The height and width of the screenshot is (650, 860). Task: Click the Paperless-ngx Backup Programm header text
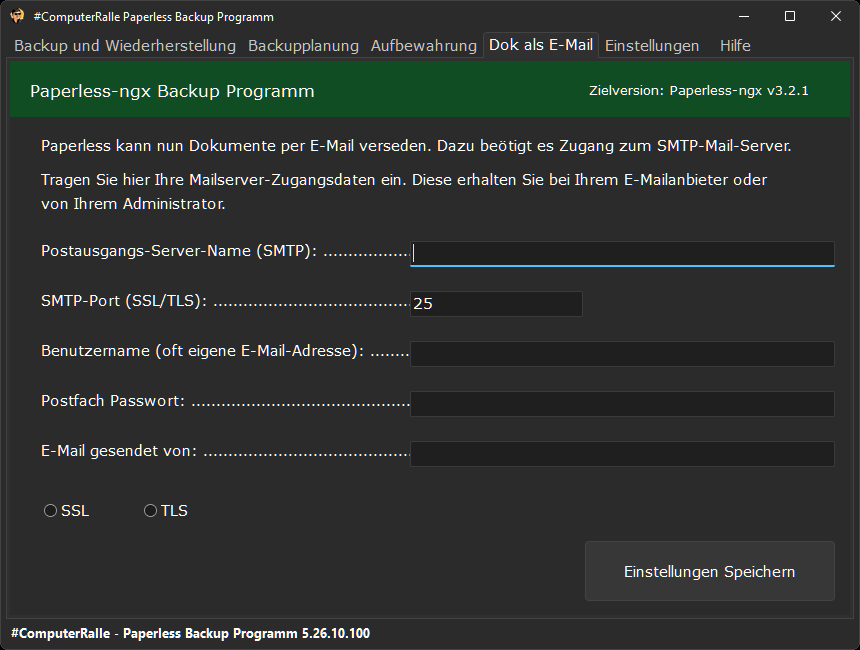pos(172,91)
